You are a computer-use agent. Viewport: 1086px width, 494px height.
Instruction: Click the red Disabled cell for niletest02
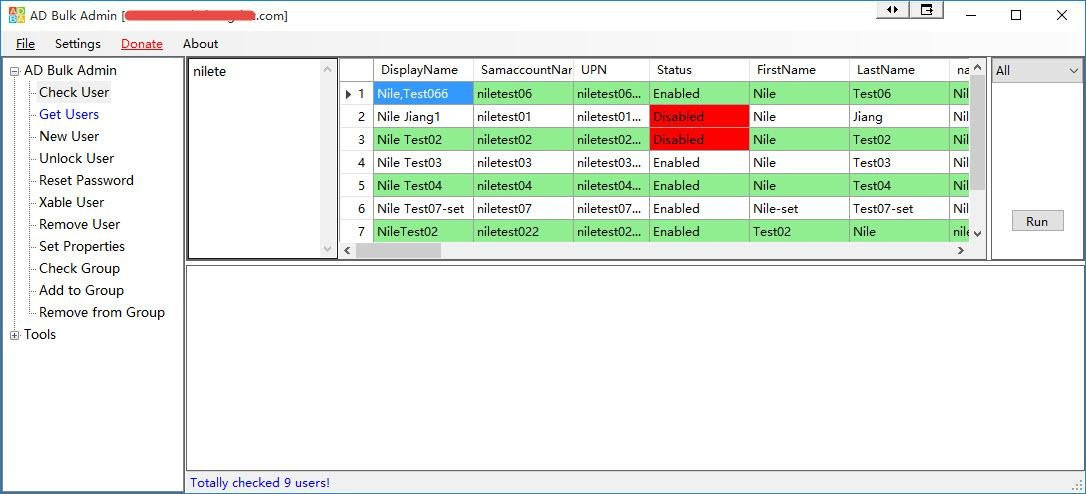pyautogui.click(x=699, y=139)
